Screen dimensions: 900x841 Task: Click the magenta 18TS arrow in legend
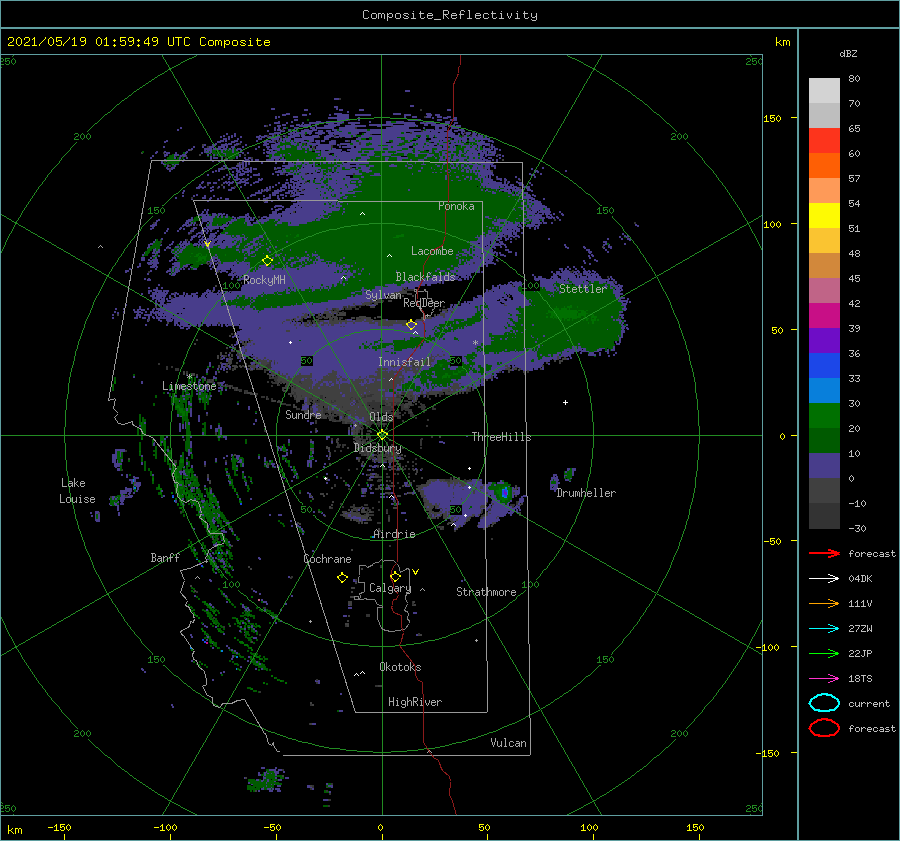[824, 679]
